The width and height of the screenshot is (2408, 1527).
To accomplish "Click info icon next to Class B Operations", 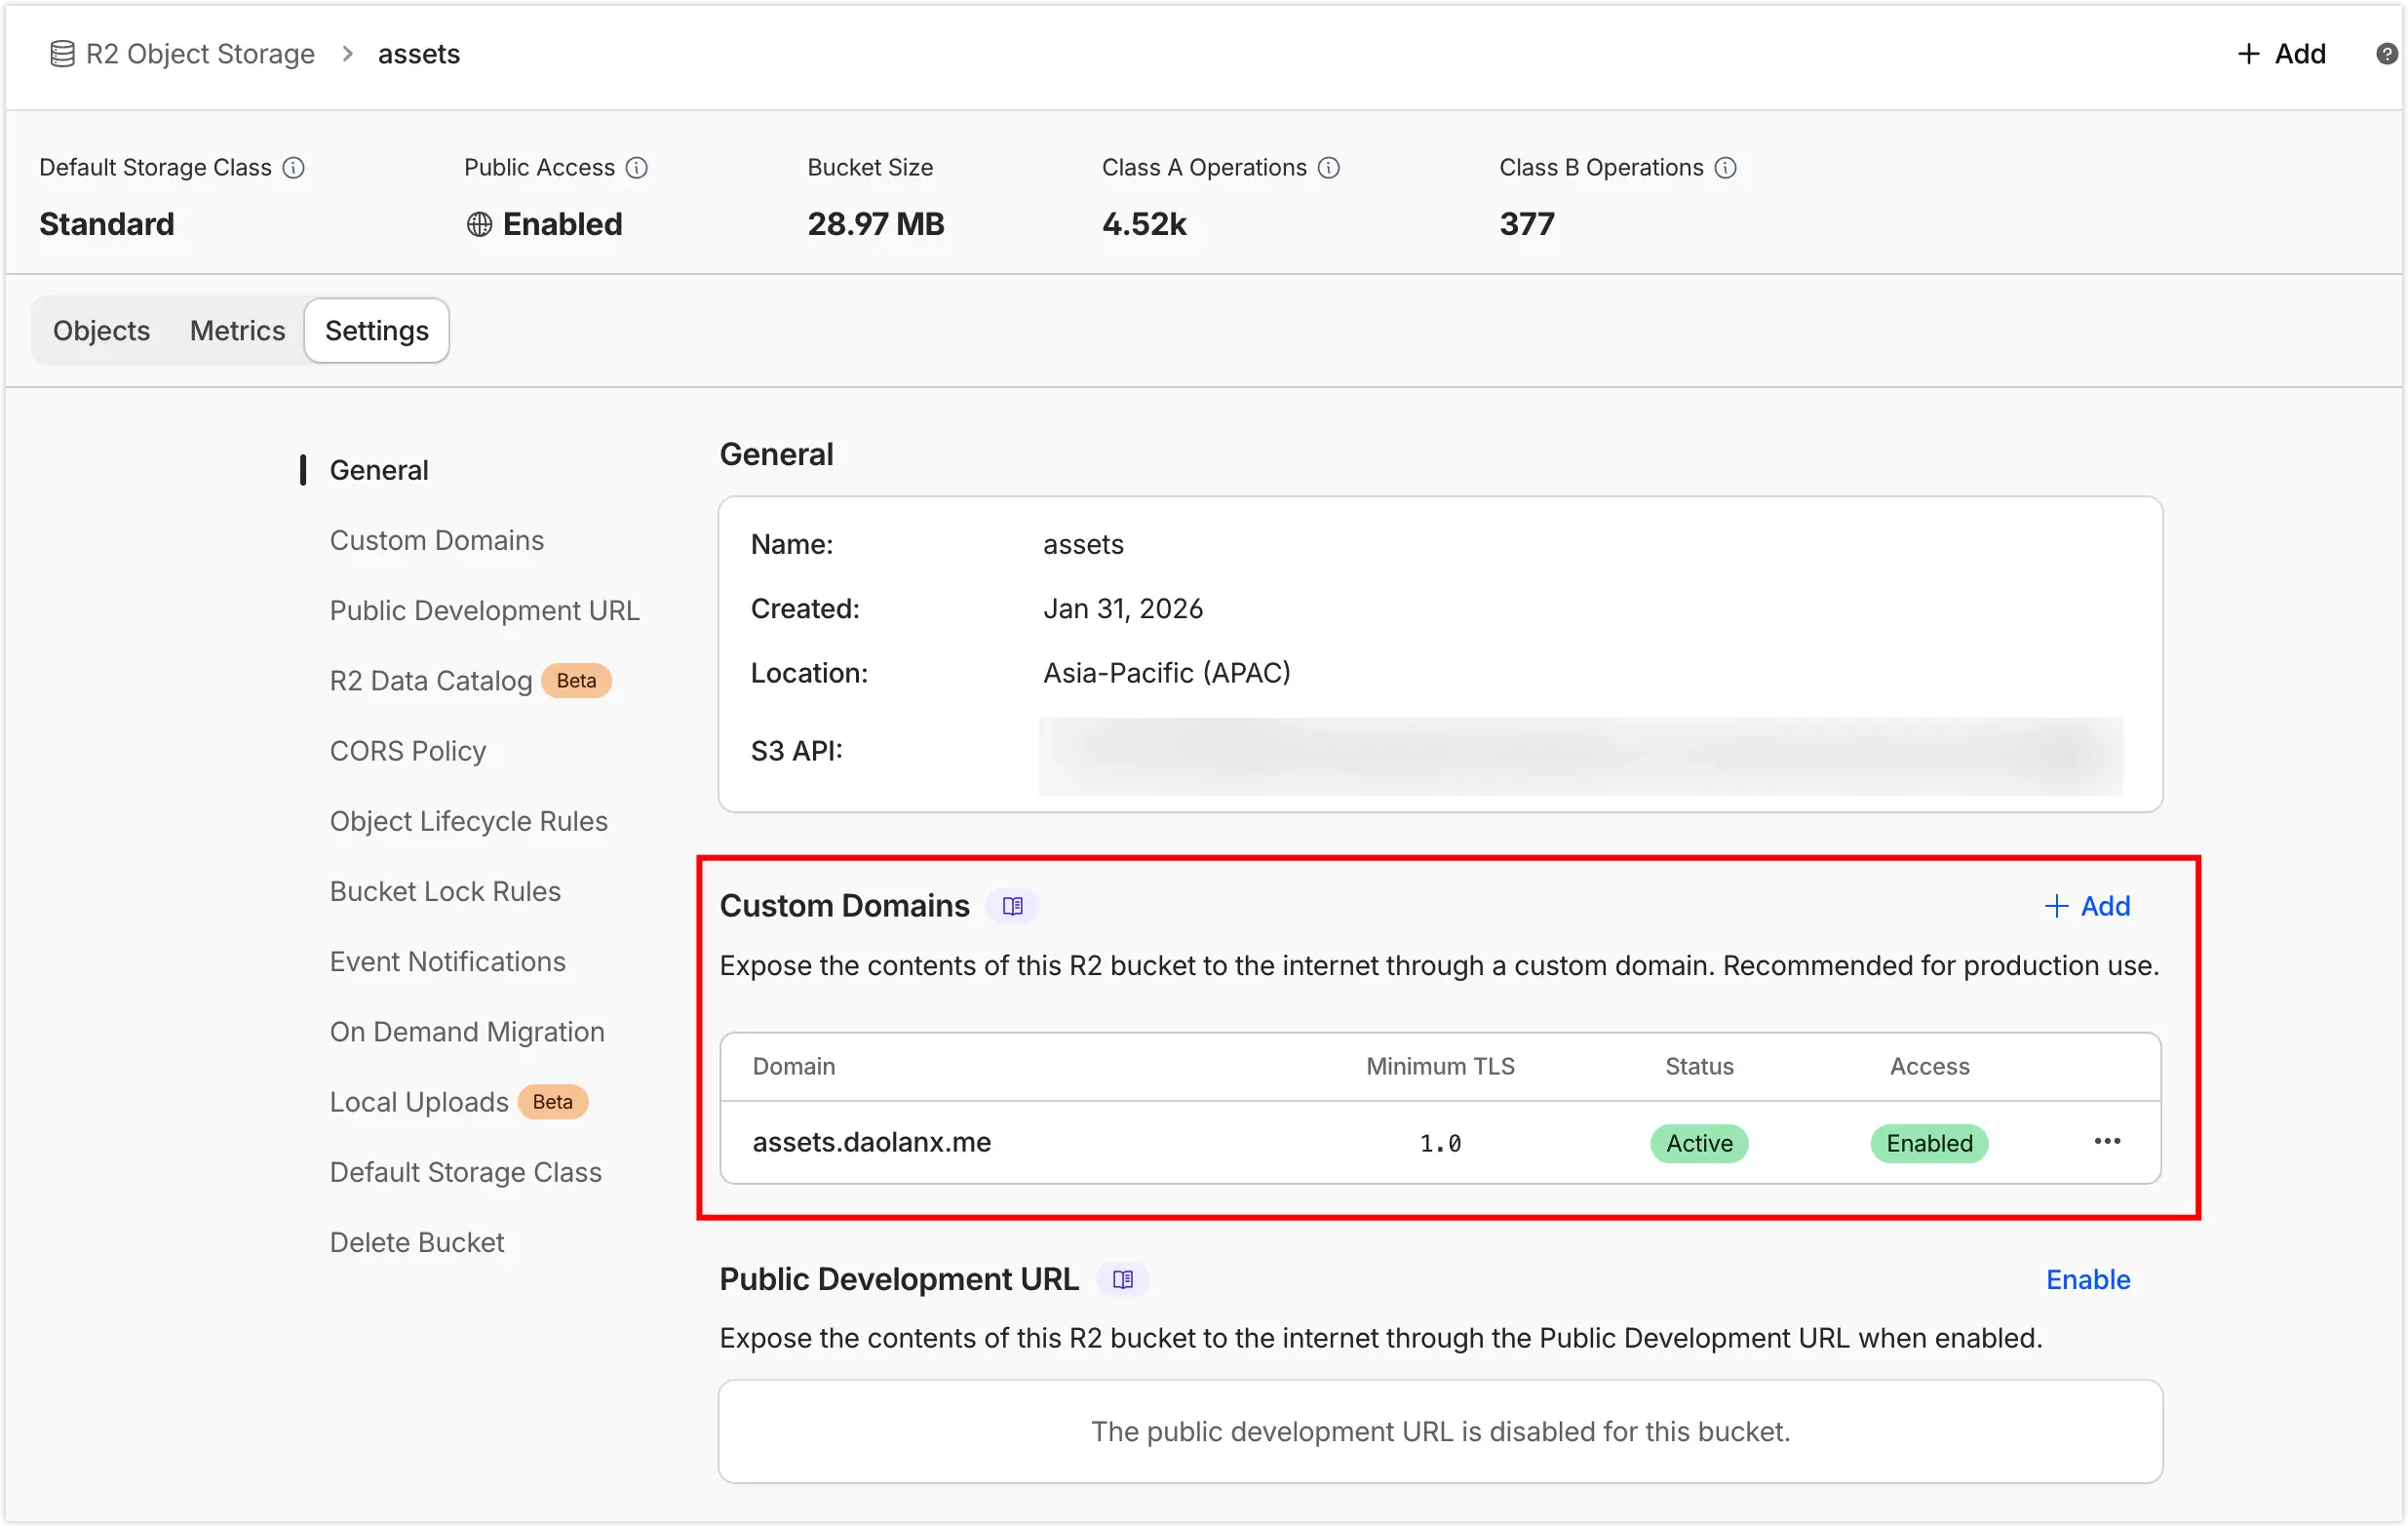I will pos(1725,168).
